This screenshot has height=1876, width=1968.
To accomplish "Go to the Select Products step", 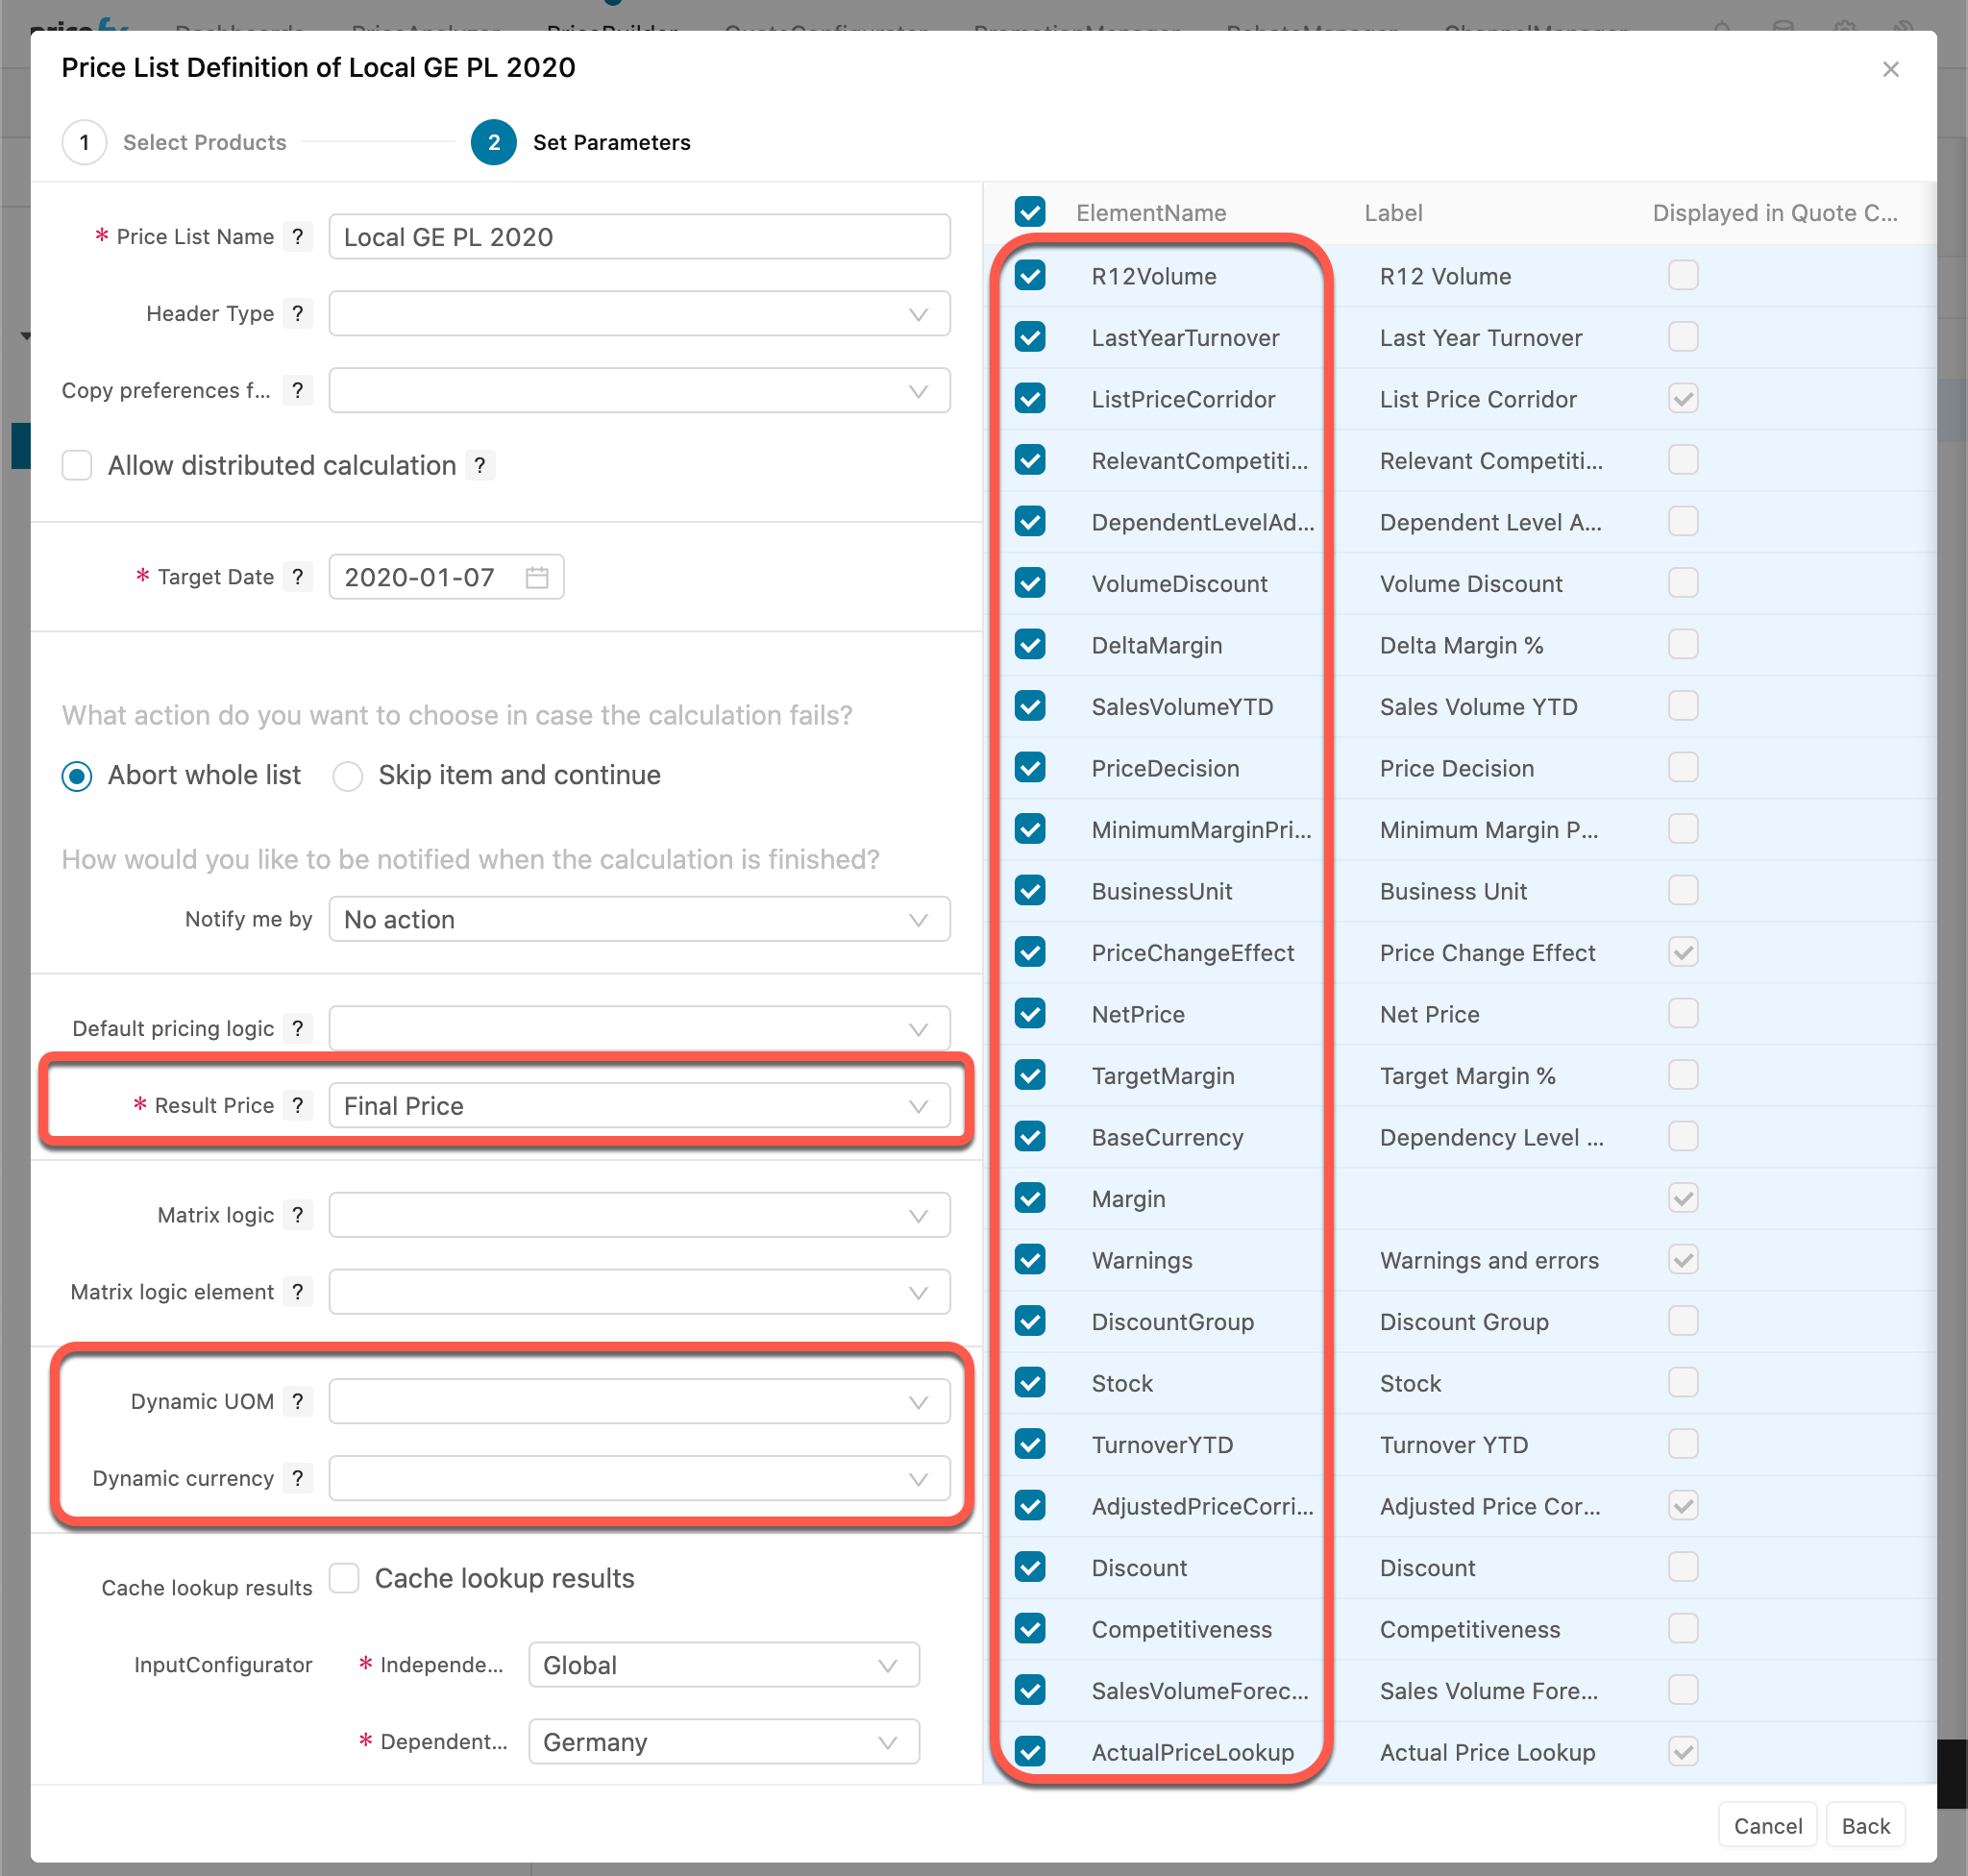I will 204,142.
